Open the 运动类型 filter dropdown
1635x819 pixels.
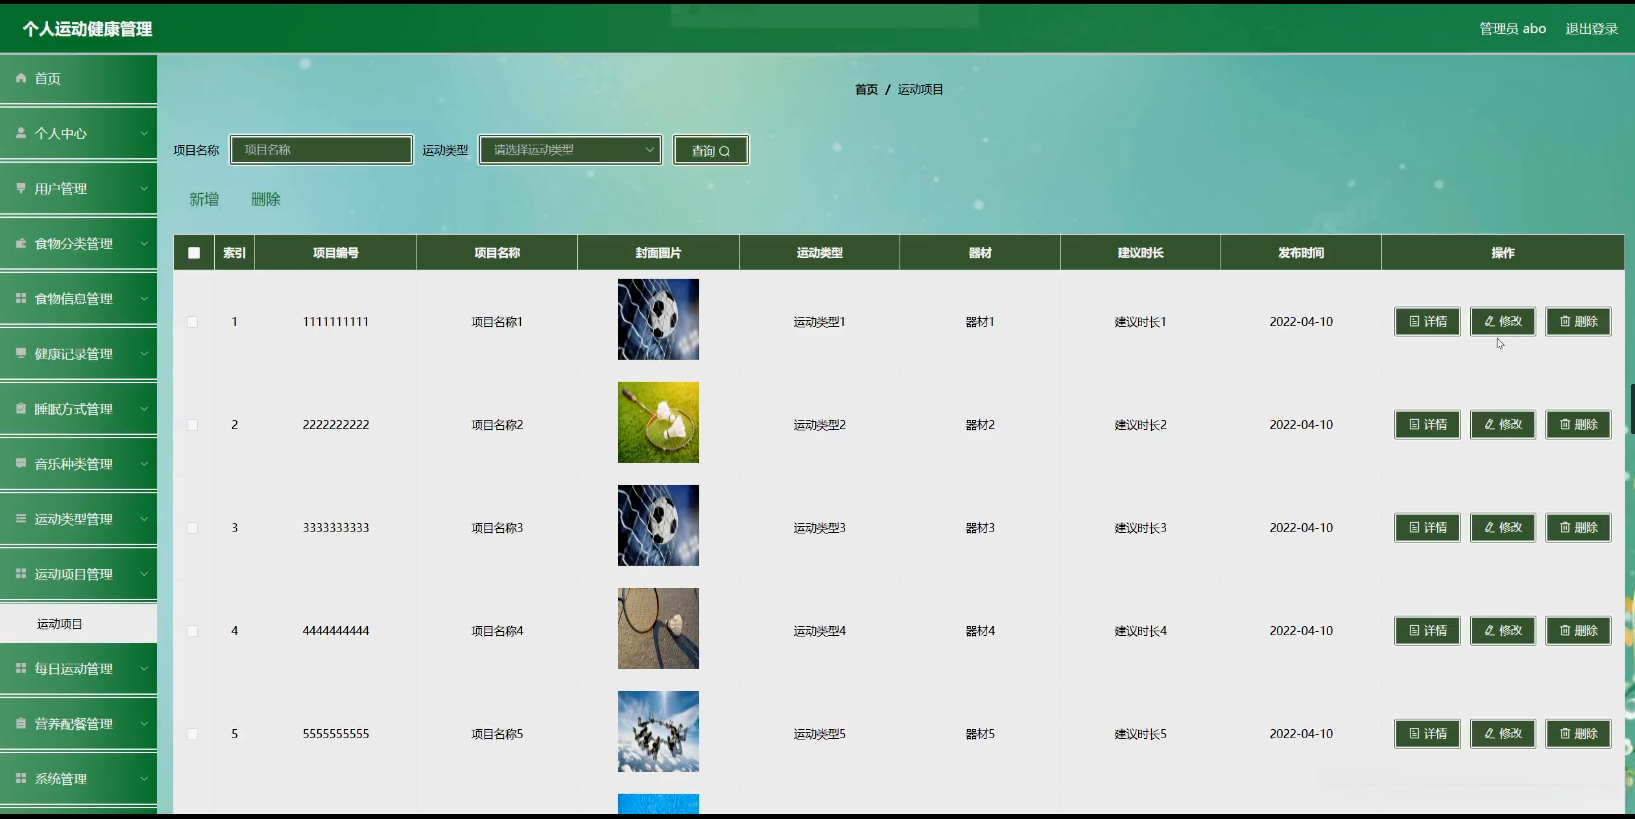(x=570, y=150)
